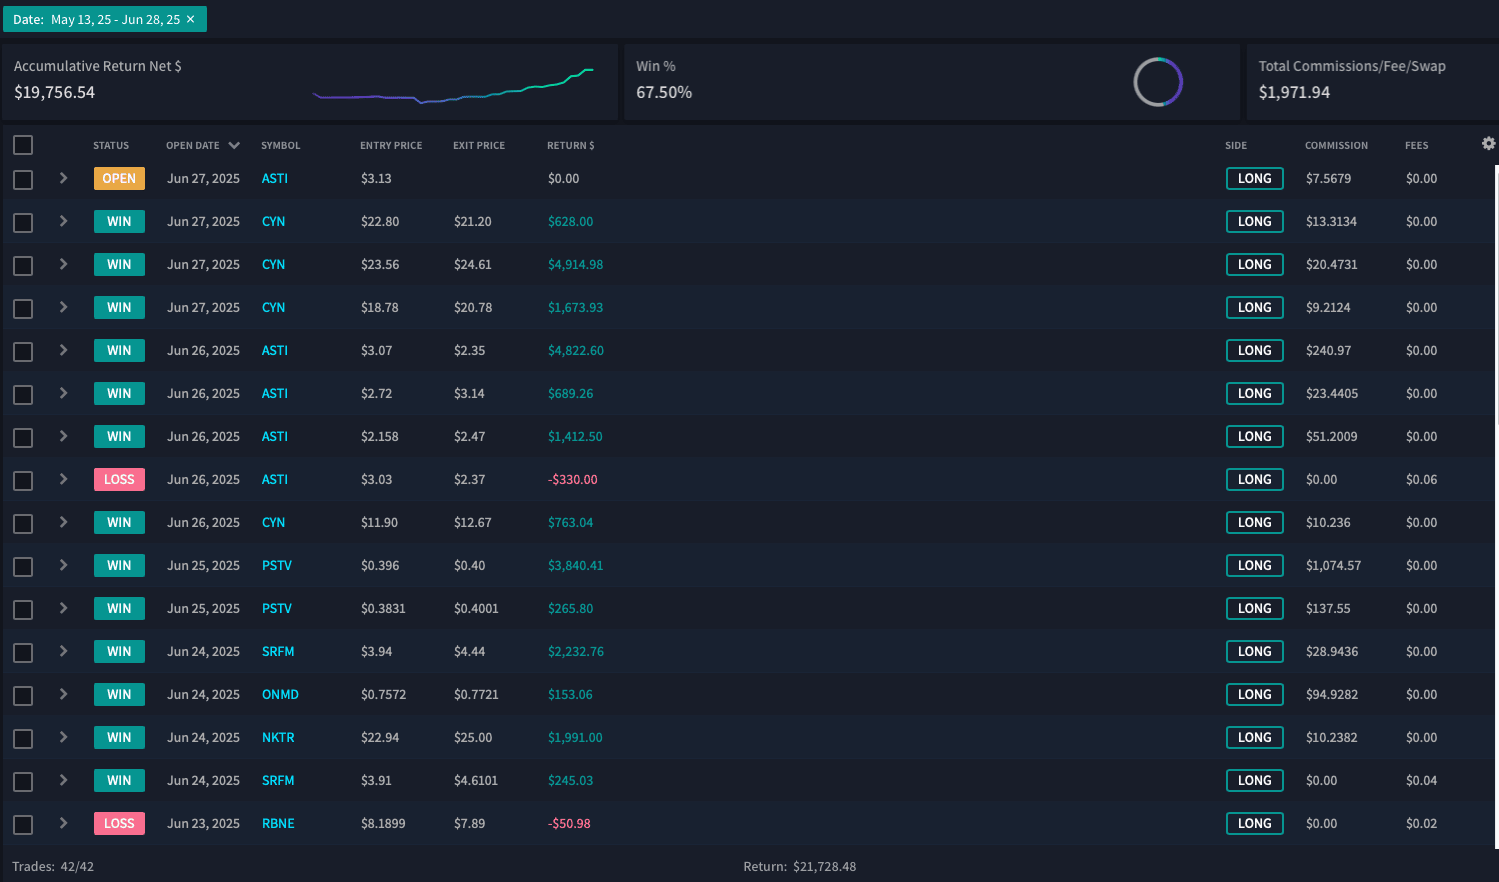Image resolution: width=1499 pixels, height=882 pixels.
Task: Click WIN badge on the NKTR row
Action: click(x=119, y=737)
